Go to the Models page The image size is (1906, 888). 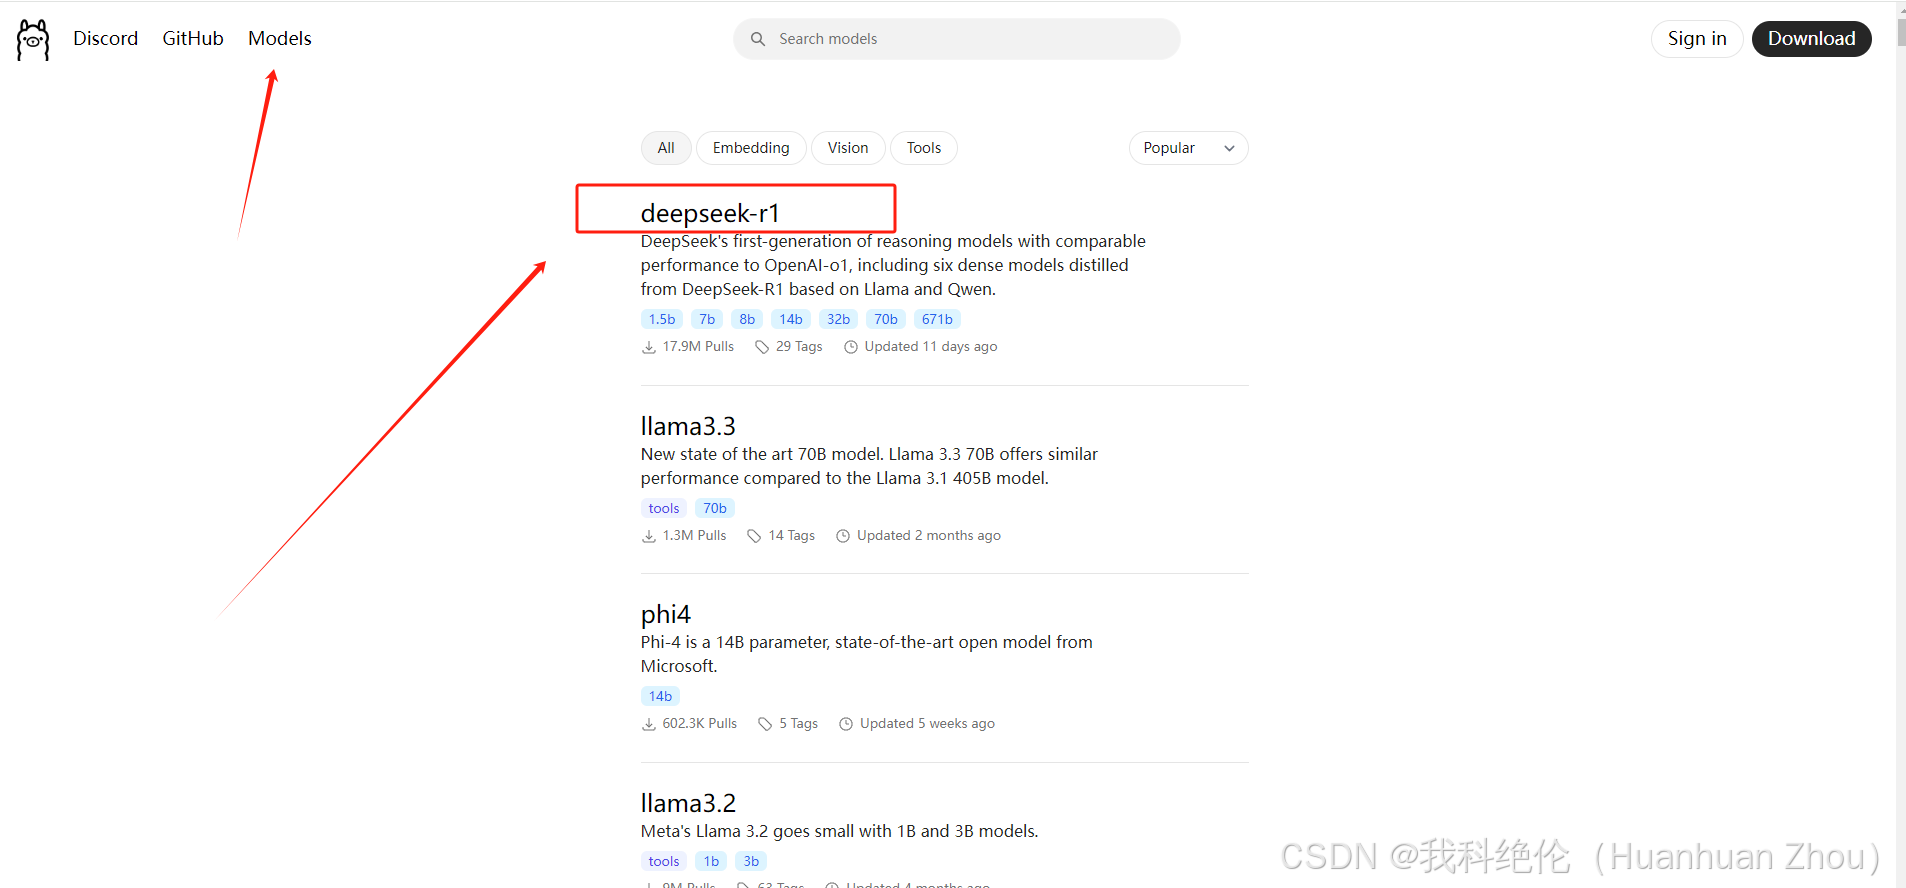(280, 38)
